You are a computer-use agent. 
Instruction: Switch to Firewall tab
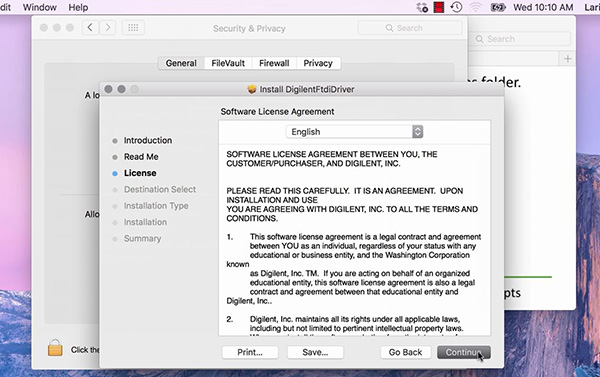tap(274, 63)
